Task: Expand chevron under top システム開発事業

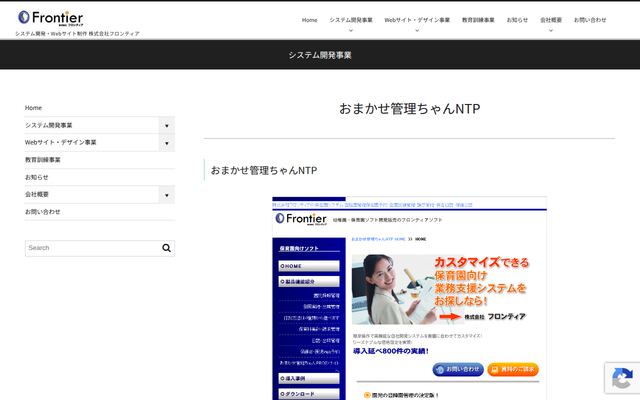Action: (351, 30)
